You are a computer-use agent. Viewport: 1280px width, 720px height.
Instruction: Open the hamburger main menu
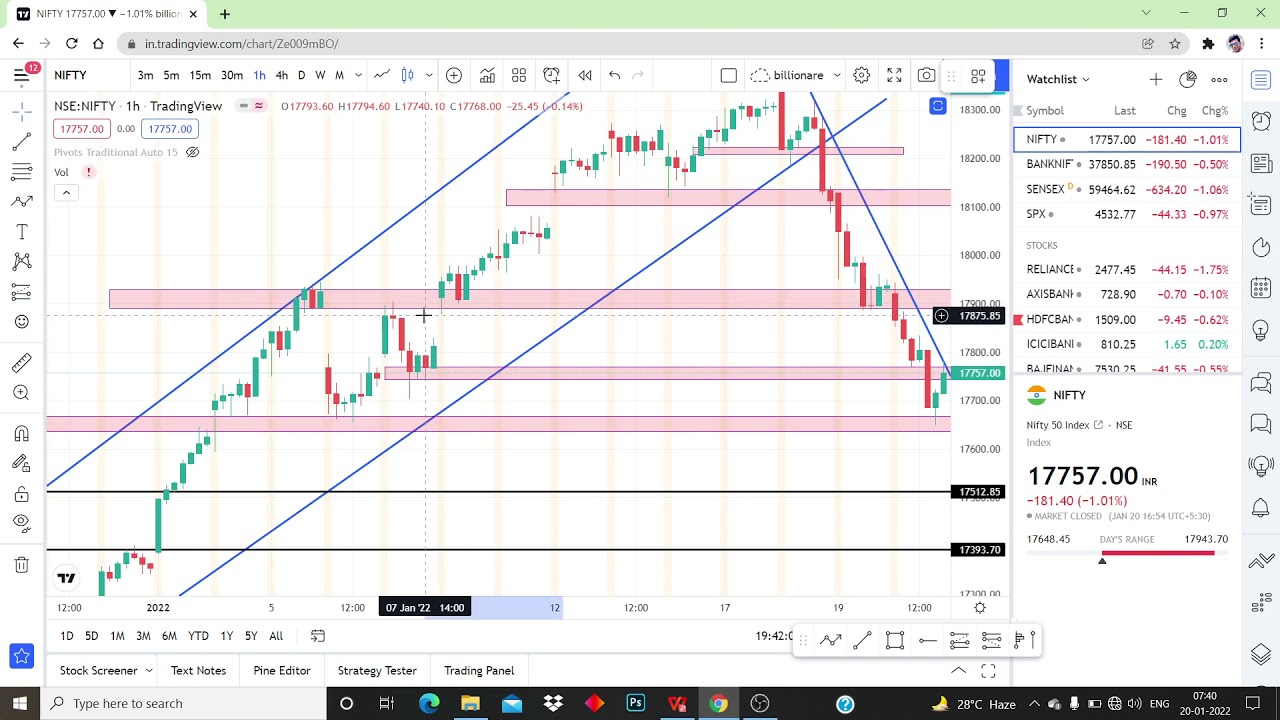[x=21, y=75]
